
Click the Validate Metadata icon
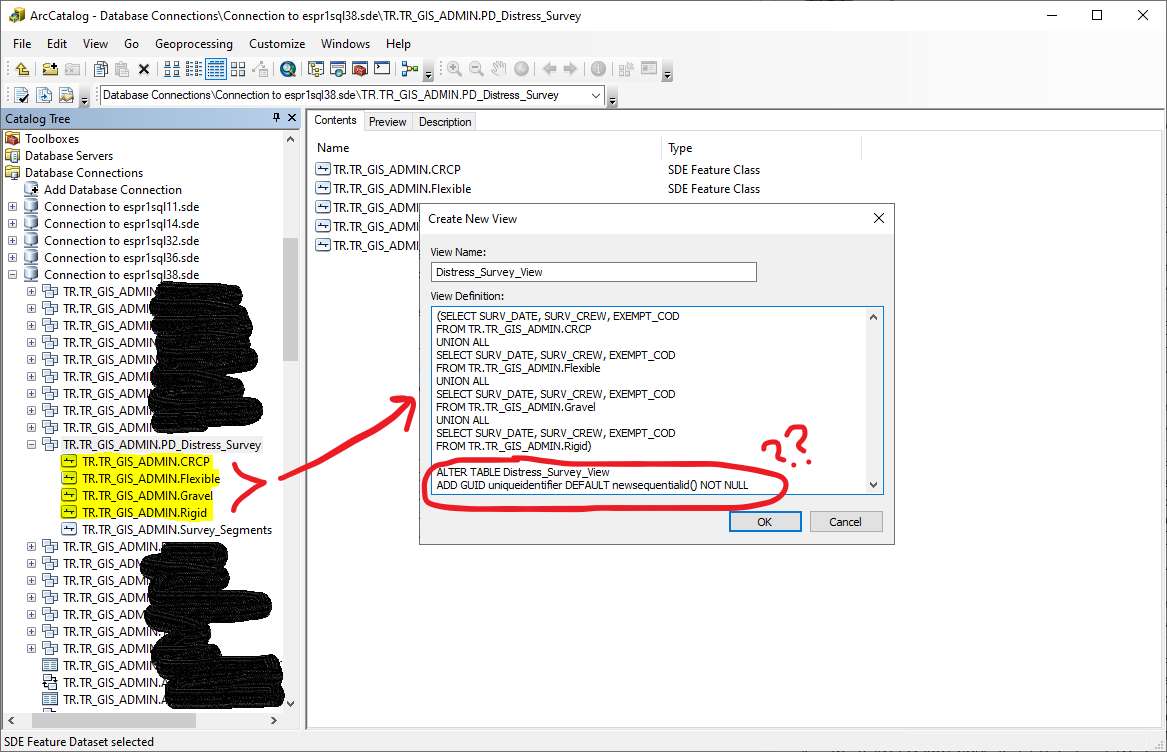22,95
